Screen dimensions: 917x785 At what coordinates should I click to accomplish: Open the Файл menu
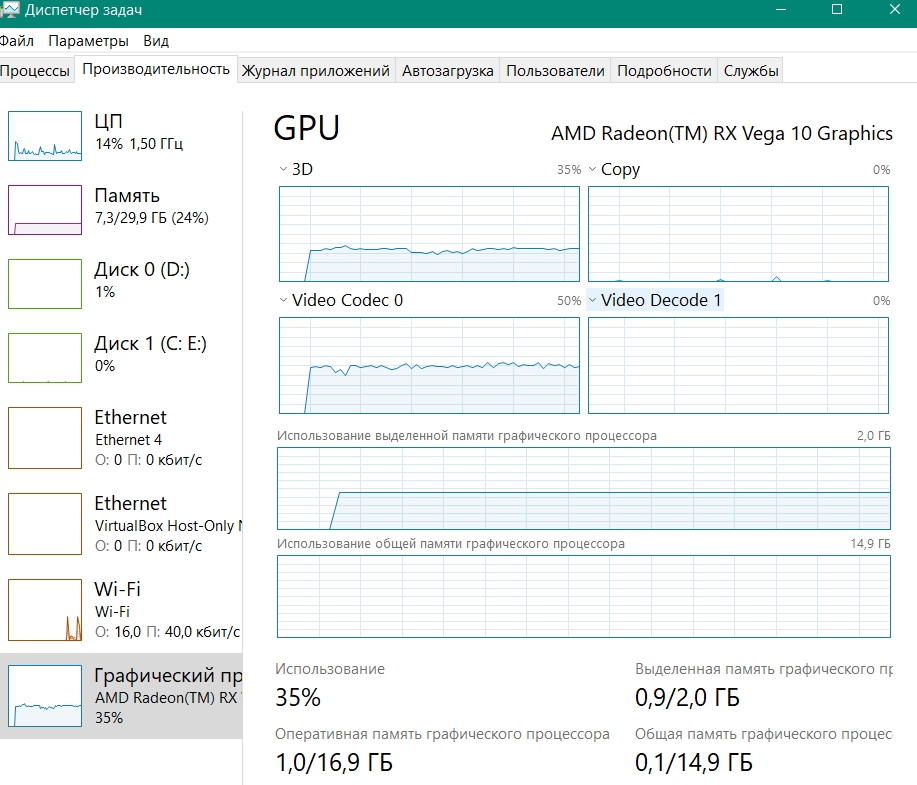click(x=17, y=41)
